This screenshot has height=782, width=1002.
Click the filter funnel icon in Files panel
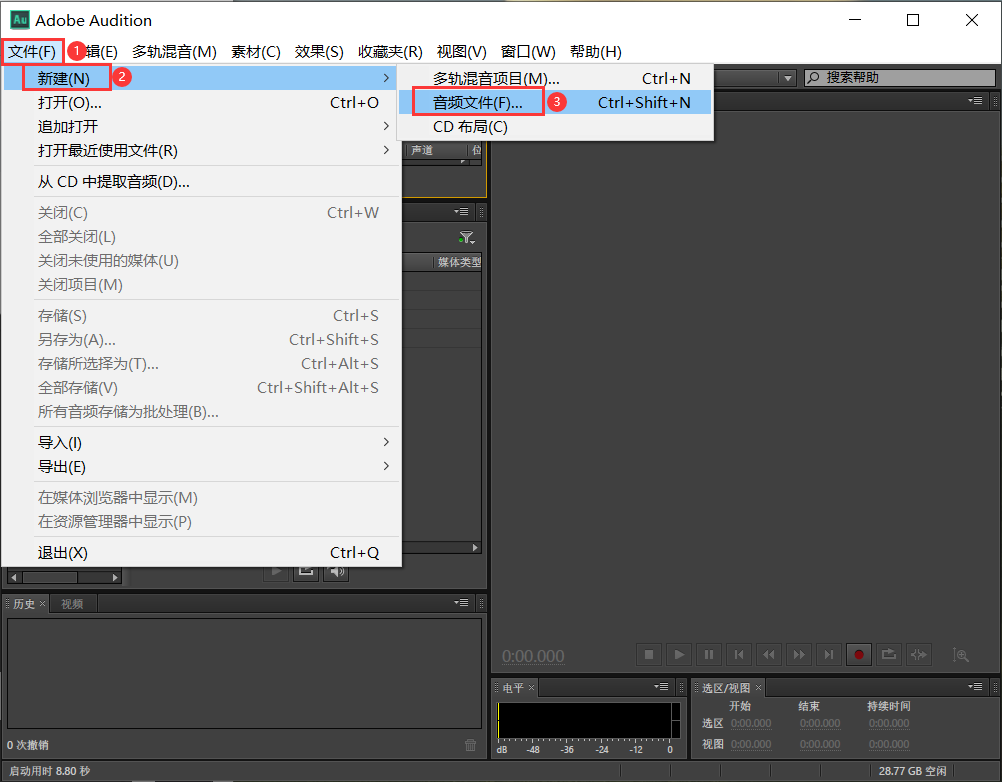[467, 238]
